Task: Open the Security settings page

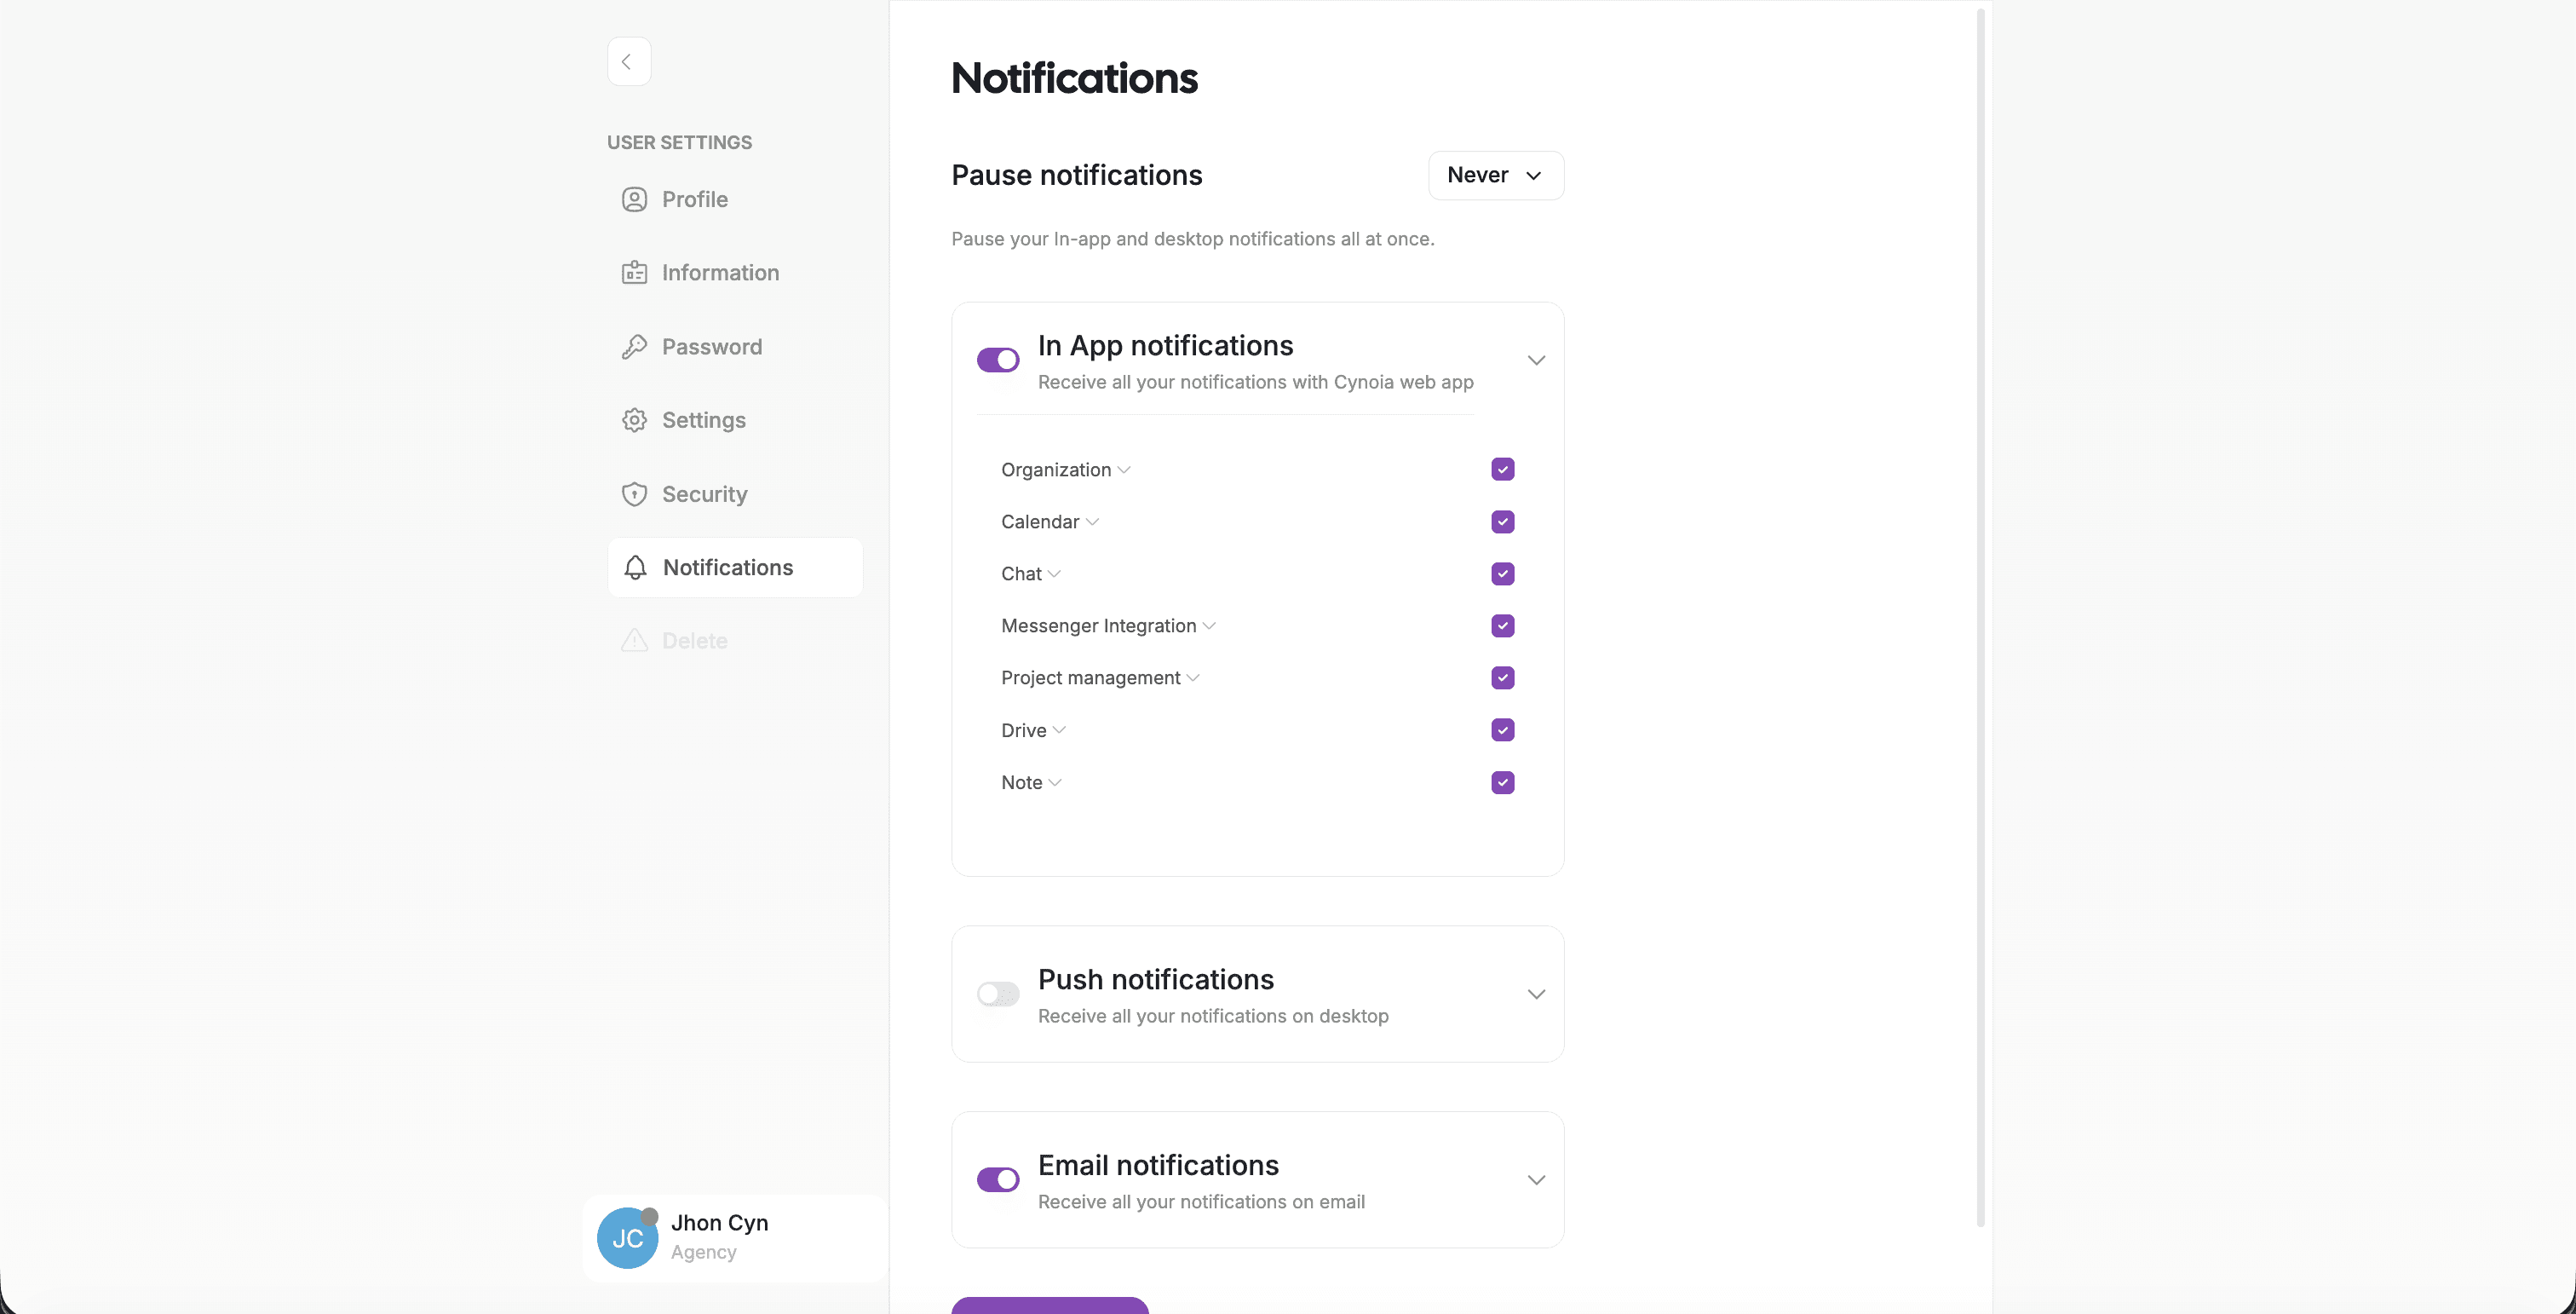Action: [x=704, y=494]
